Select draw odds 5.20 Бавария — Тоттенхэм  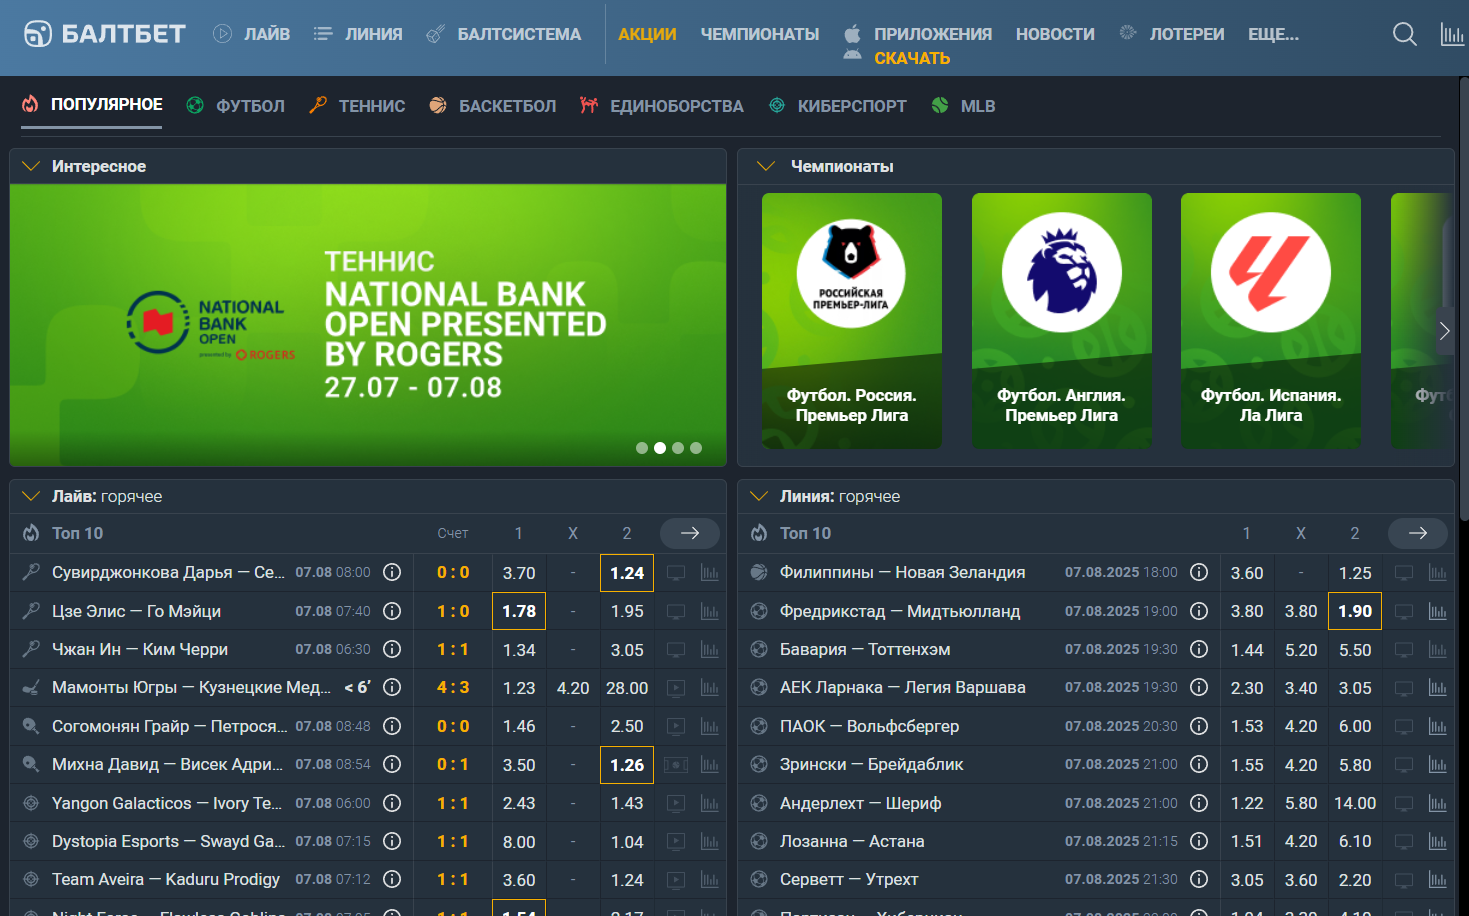(1301, 650)
